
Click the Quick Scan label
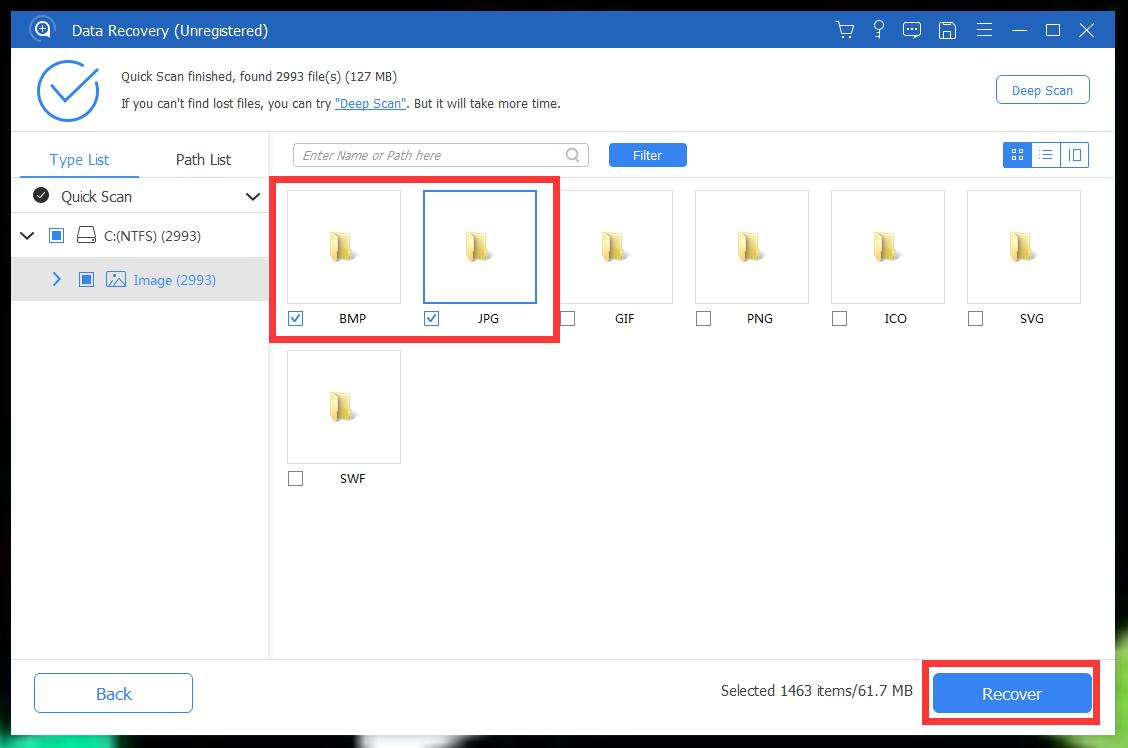96,196
